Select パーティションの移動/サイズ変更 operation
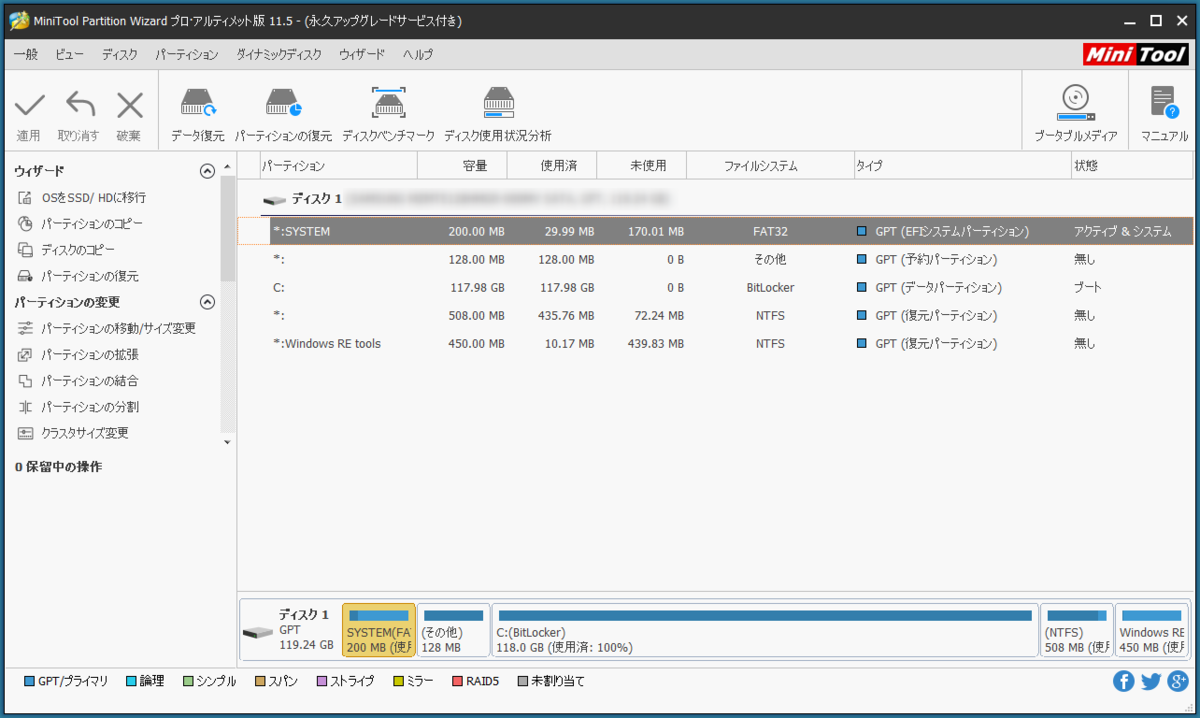1200x718 pixels. (x=118, y=328)
